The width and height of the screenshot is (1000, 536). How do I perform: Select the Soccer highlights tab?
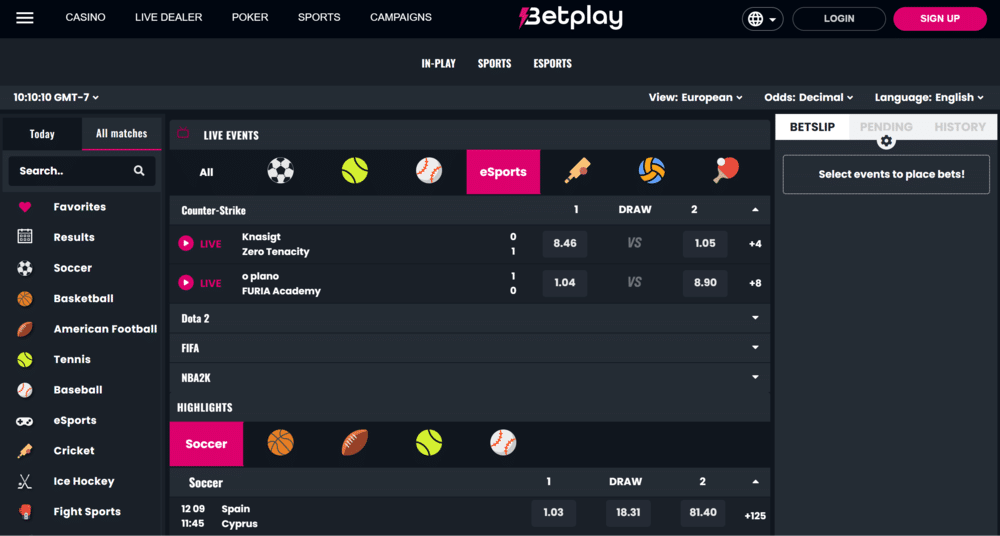click(x=206, y=443)
